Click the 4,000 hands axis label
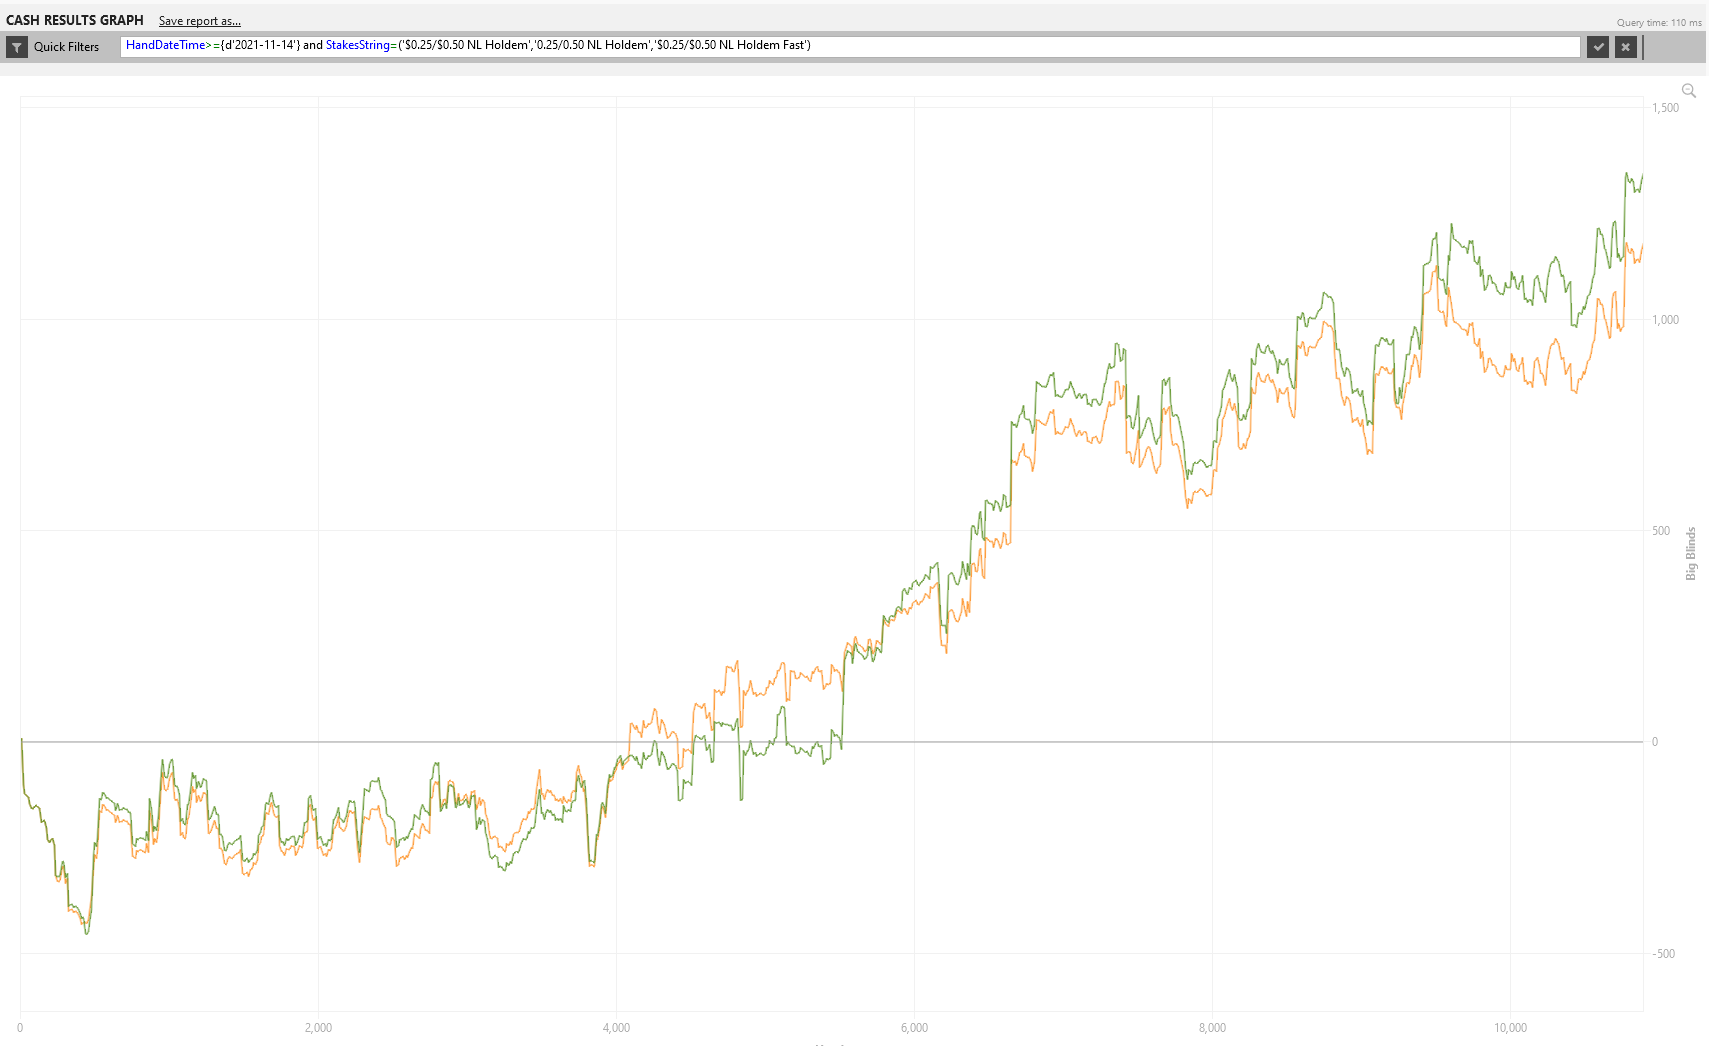The height and width of the screenshot is (1046, 1709). click(x=616, y=1028)
